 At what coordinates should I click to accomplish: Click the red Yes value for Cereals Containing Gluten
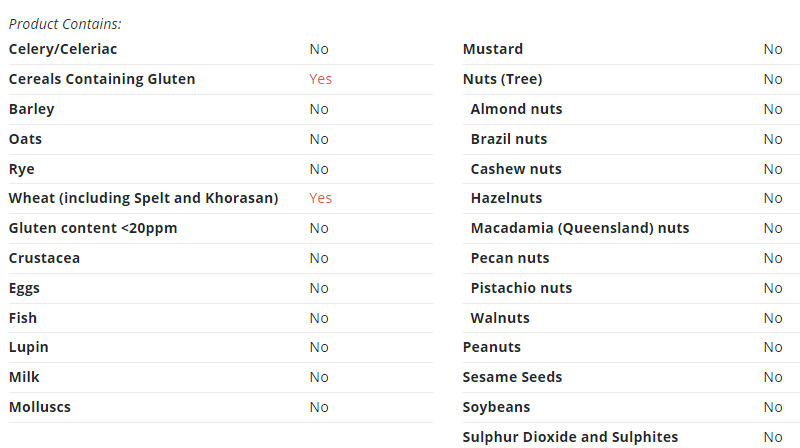[x=320, y=79]
